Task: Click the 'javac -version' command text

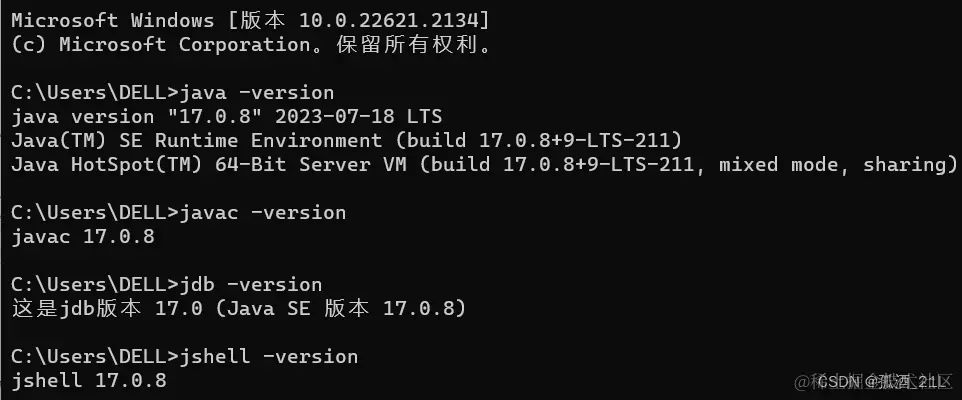Action: (263, 213)
